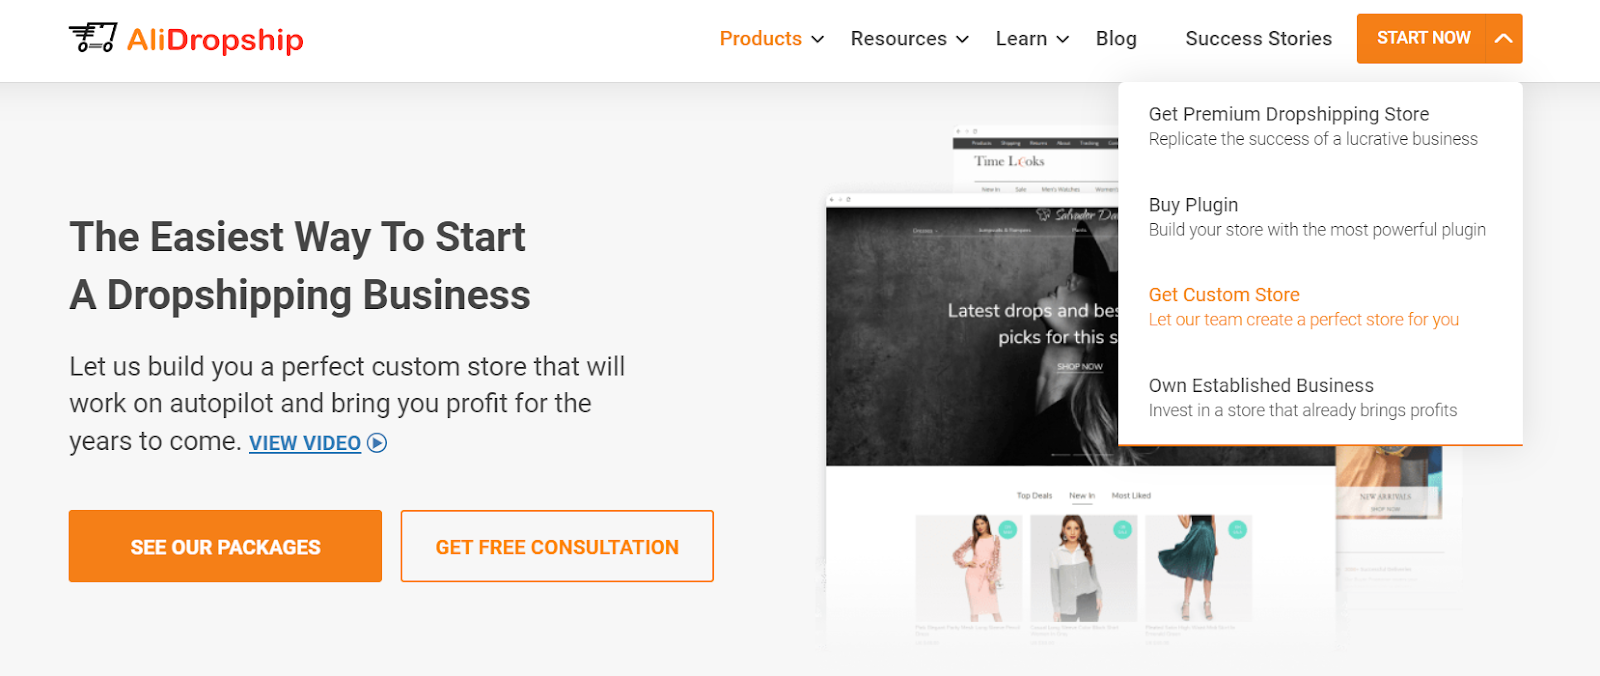1600x676 pixels.
Task: Click the pink dress product thumbnail
Action: (969, 568)
